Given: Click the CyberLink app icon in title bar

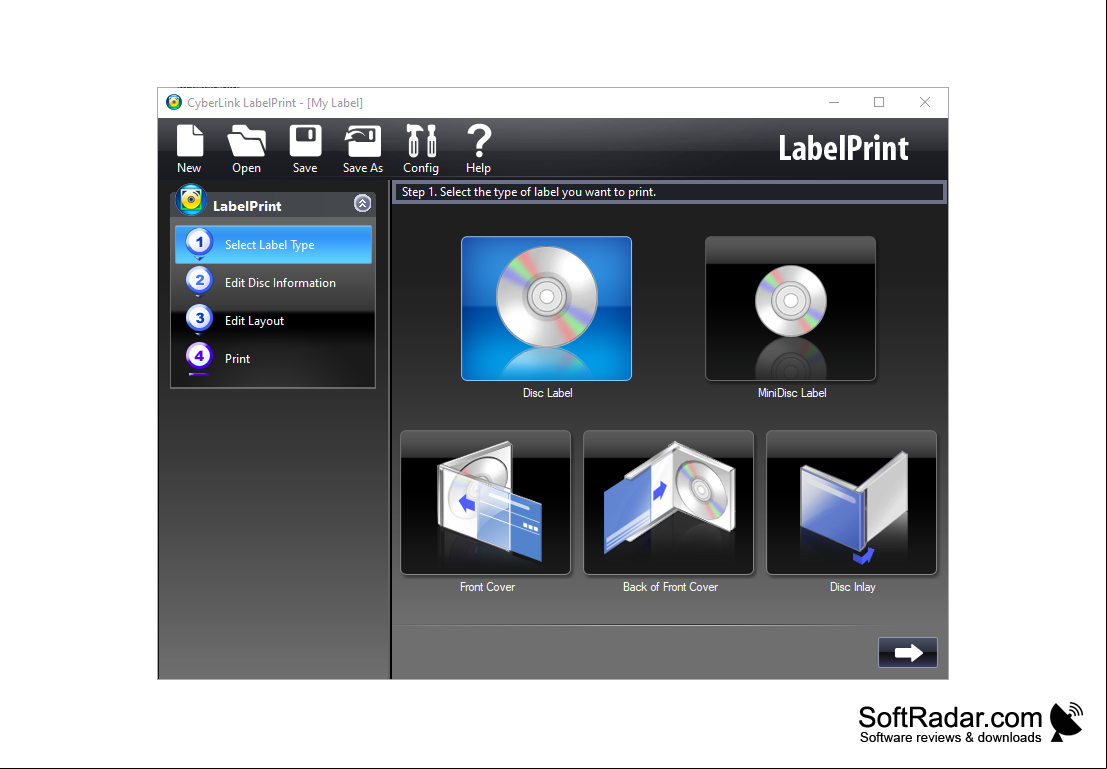Looking at the screenshot, I should point(174,102).
